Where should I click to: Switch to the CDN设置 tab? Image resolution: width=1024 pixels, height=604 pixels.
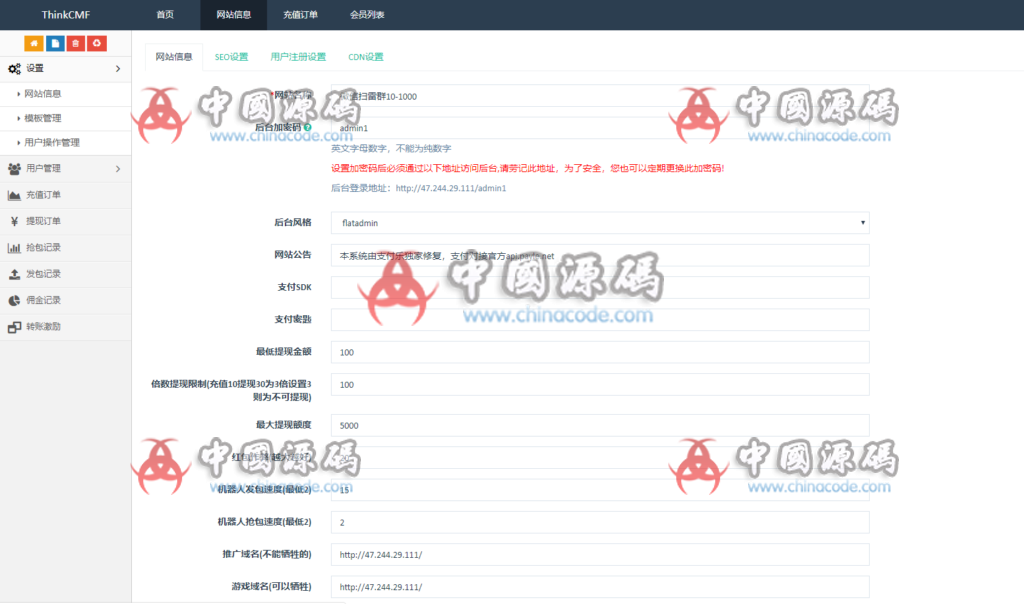366,57
